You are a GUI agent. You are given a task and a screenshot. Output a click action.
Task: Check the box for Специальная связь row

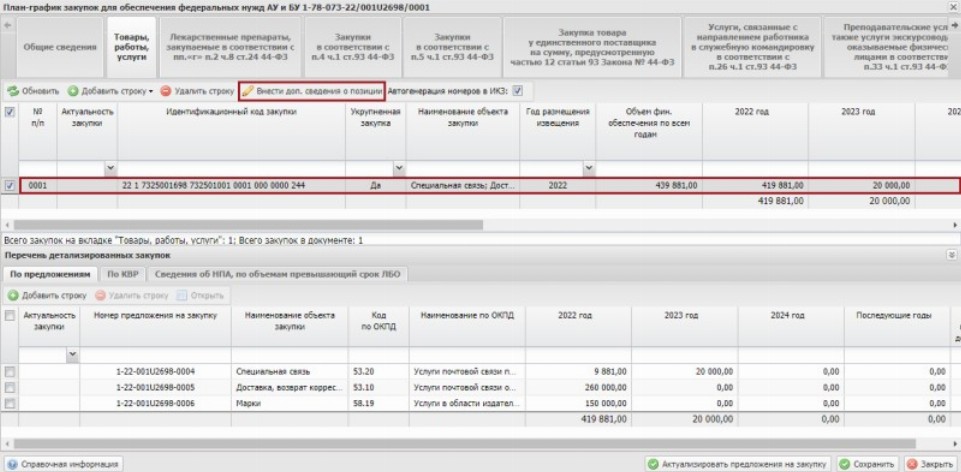pos(10,372)
